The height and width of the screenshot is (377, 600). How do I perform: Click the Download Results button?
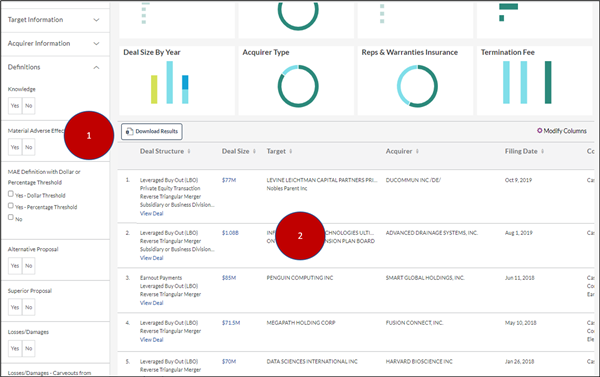point(152,131)
